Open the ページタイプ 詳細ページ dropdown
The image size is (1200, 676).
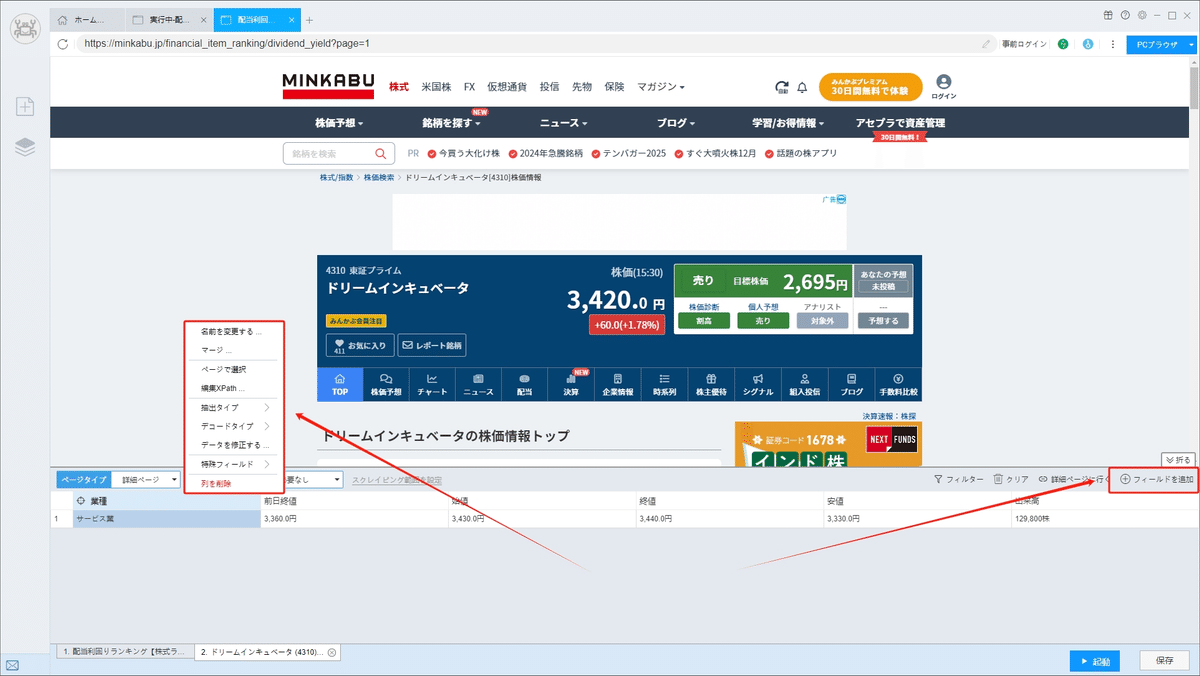coord(145,480)
